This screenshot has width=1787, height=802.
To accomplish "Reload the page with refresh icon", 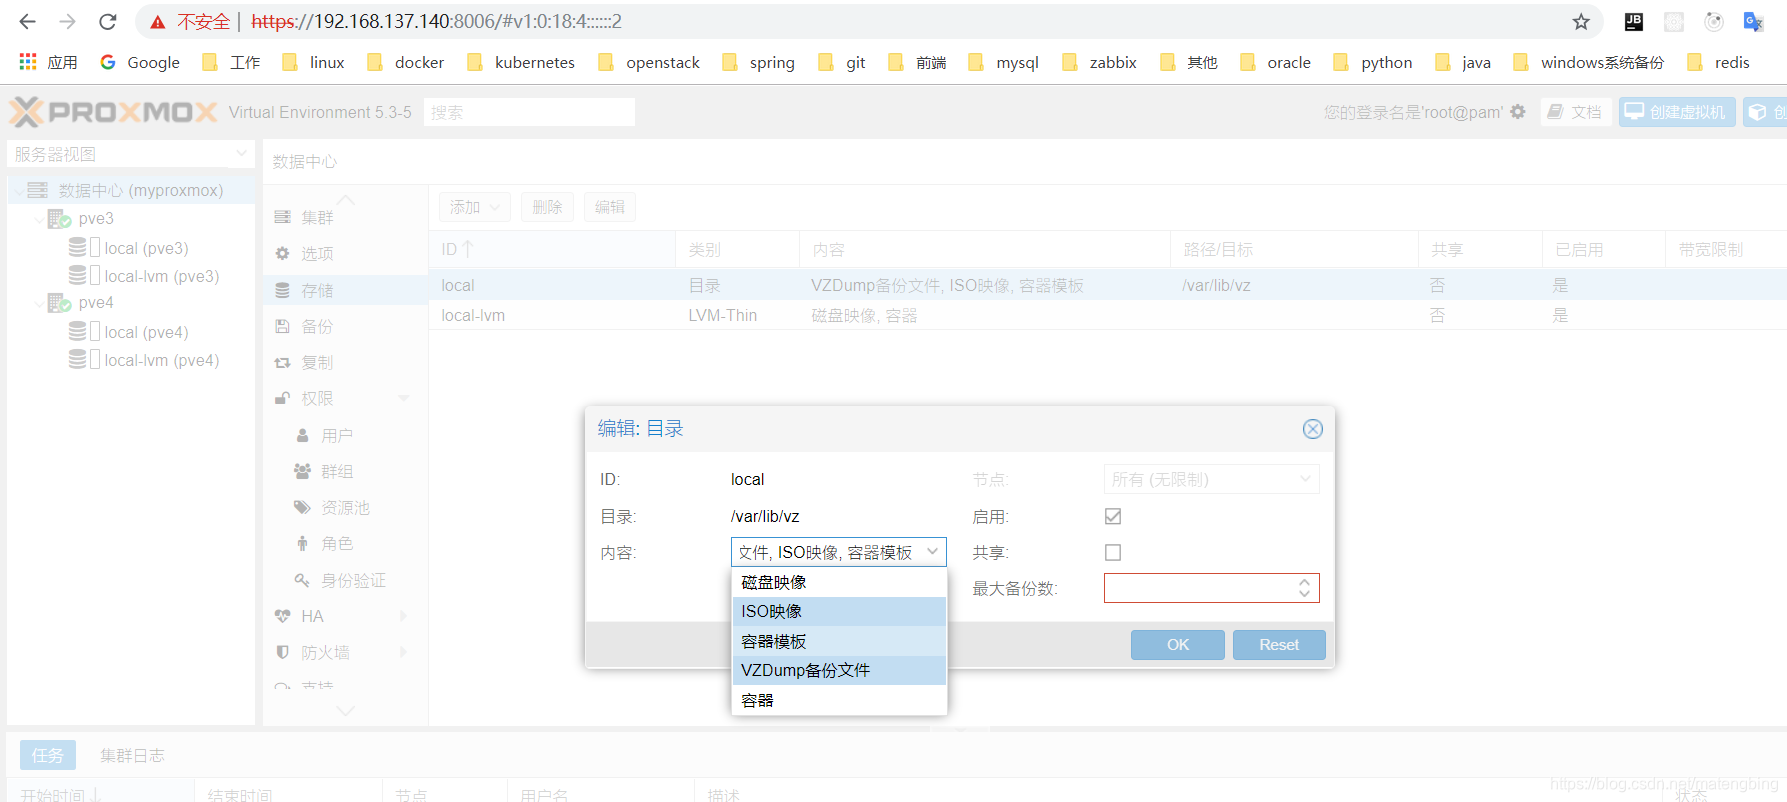I will click(x=108, y=21).
